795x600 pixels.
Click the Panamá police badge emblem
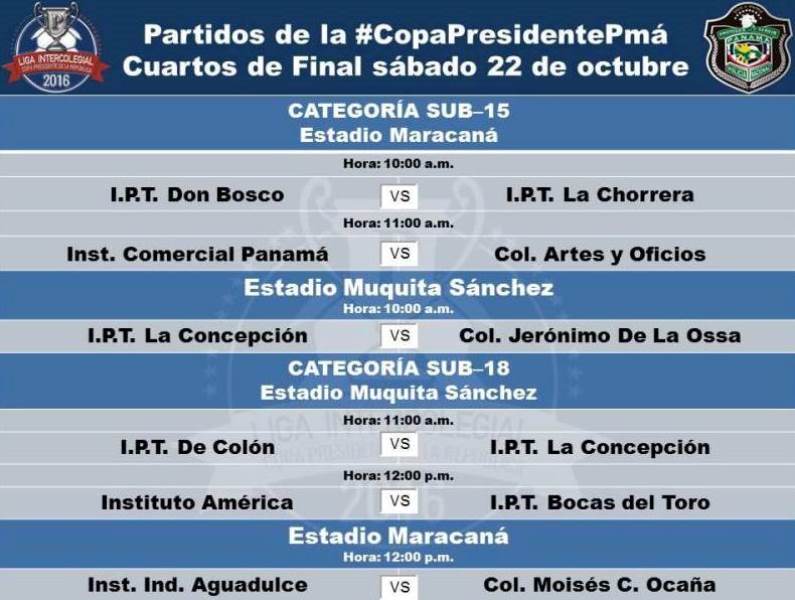coord(747,46)
